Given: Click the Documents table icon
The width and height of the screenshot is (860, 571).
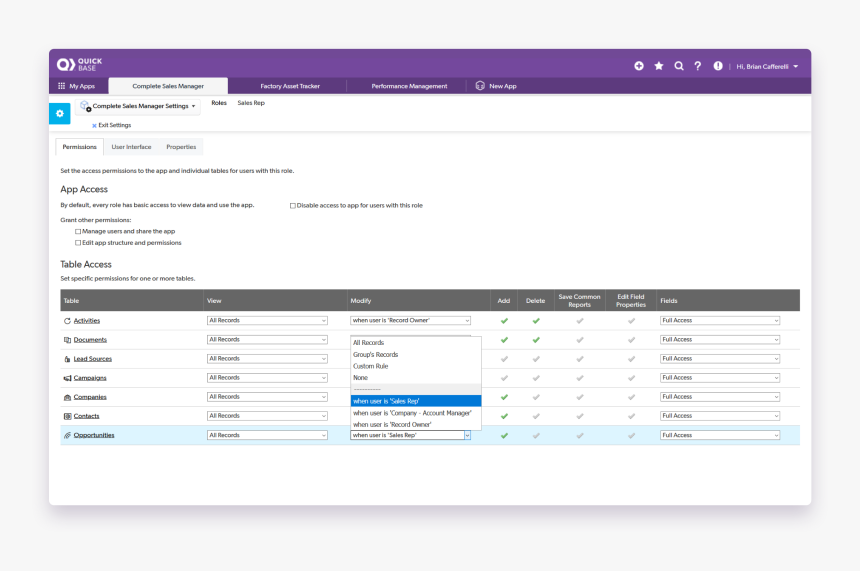Looking at the screenshot, I should (x=67, y=340).
